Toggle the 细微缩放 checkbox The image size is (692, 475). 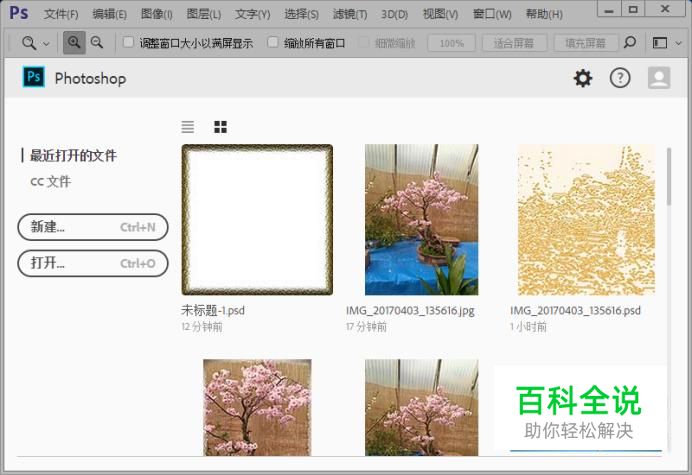364,43
